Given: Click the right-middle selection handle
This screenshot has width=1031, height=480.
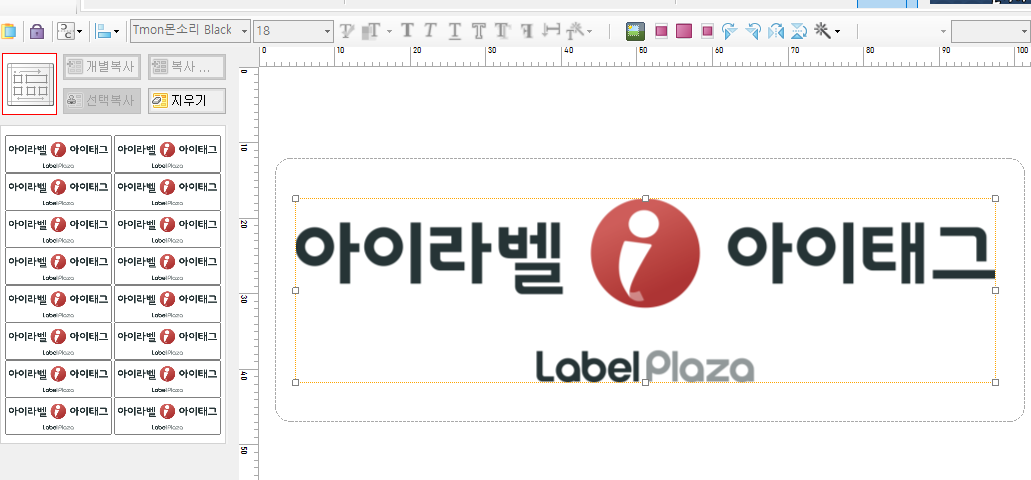Looking at the screenshot, I should [995, 290].
